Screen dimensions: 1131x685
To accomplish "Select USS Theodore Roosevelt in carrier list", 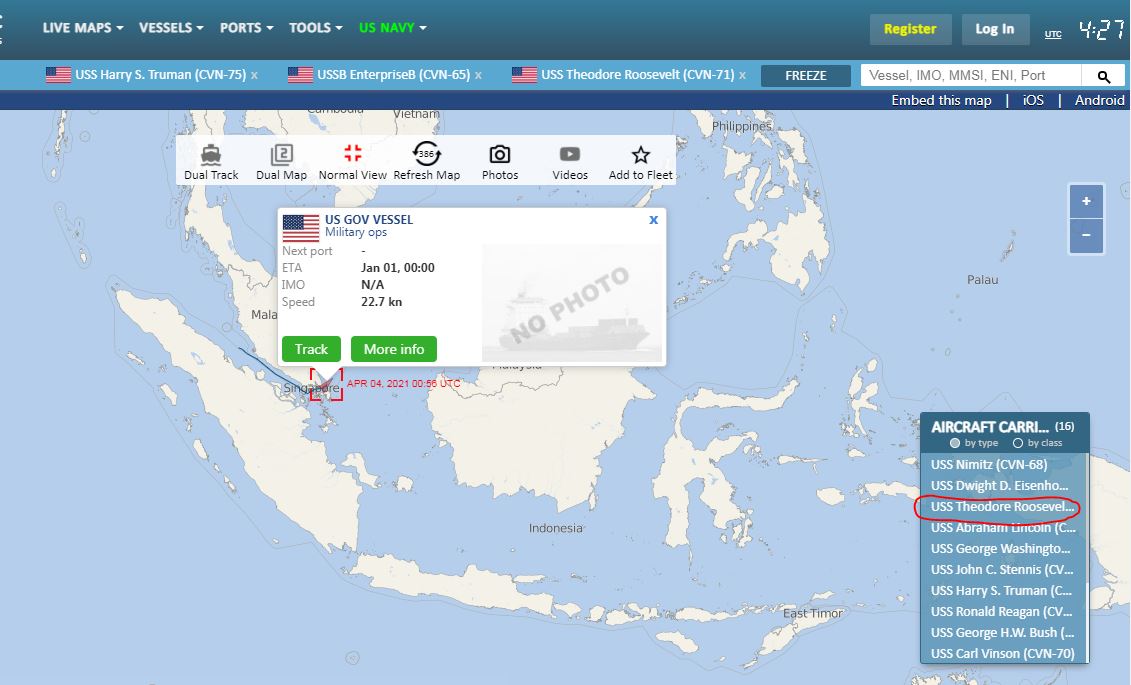I will (1004, 506).
